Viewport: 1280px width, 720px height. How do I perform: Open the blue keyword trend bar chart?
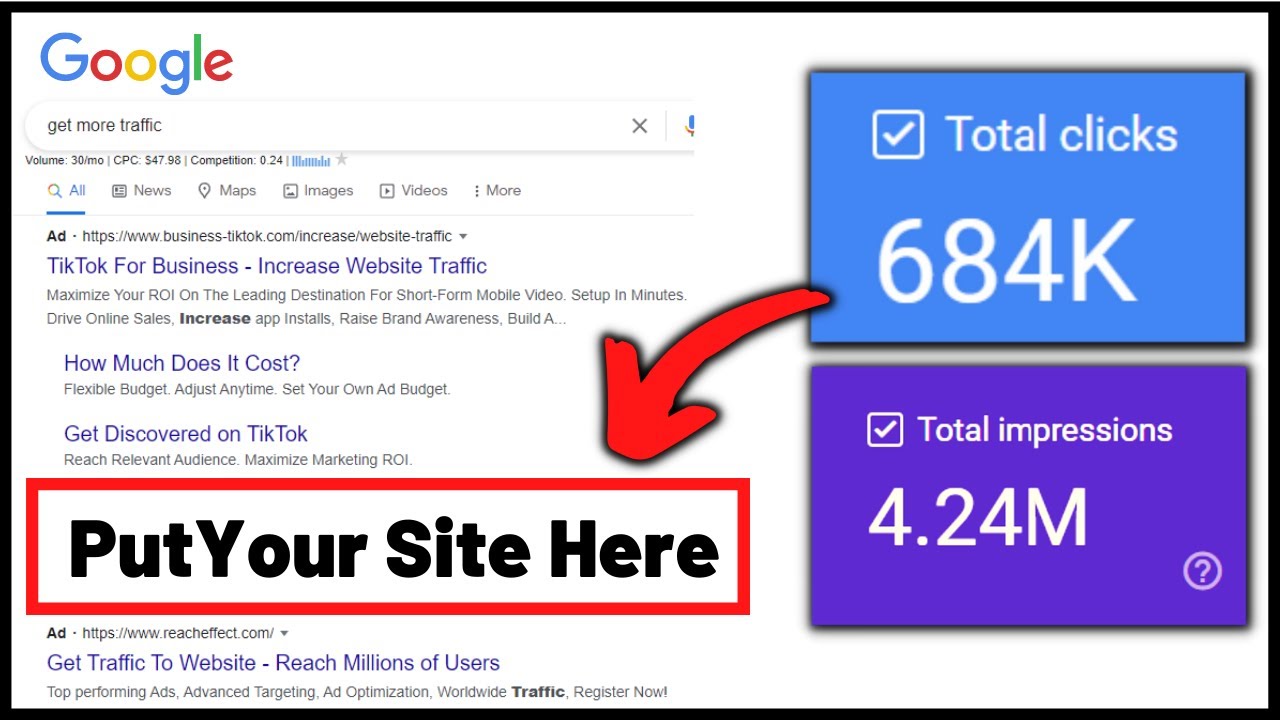click(311, 160)
